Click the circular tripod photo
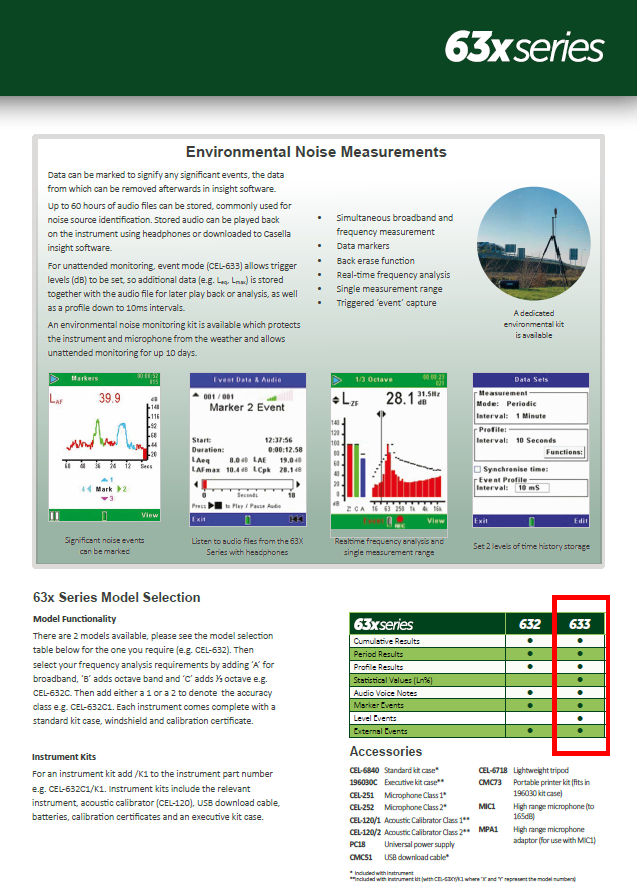The width and height of the screenshot is (637, 885). click(x=533, y=243)
